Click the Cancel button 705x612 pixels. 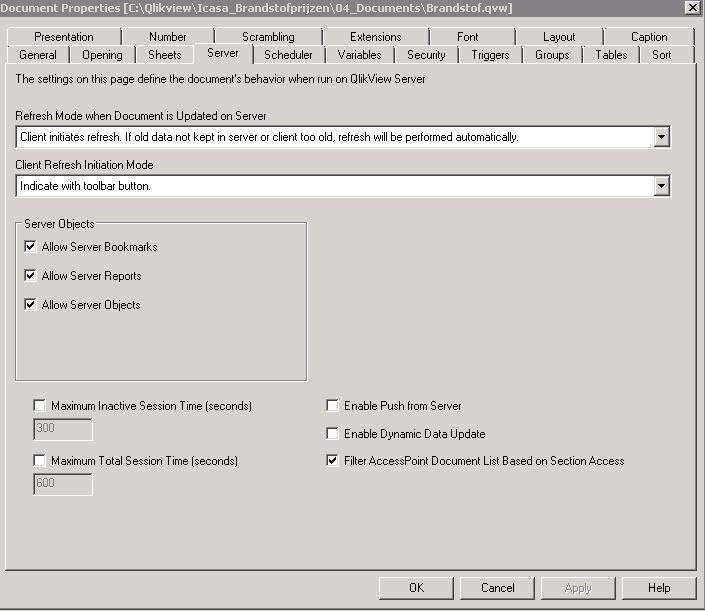497,588
